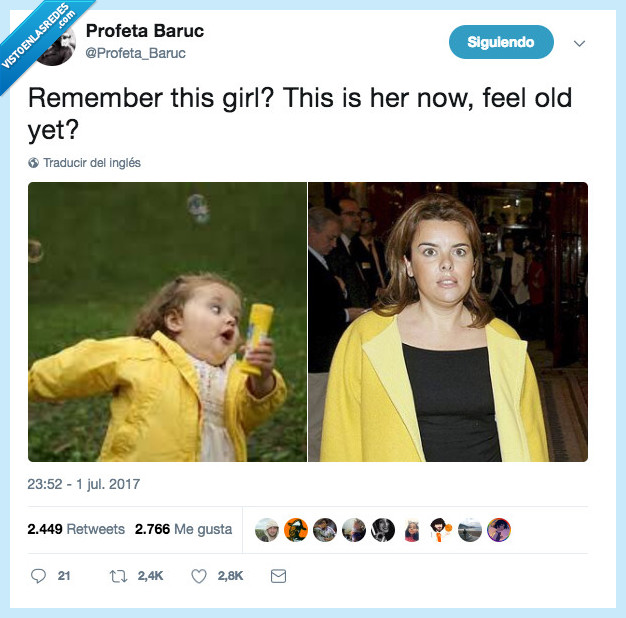Click the reply speech bubble icon
Viewport: 626px width, 618px height.
coord(38,576)
